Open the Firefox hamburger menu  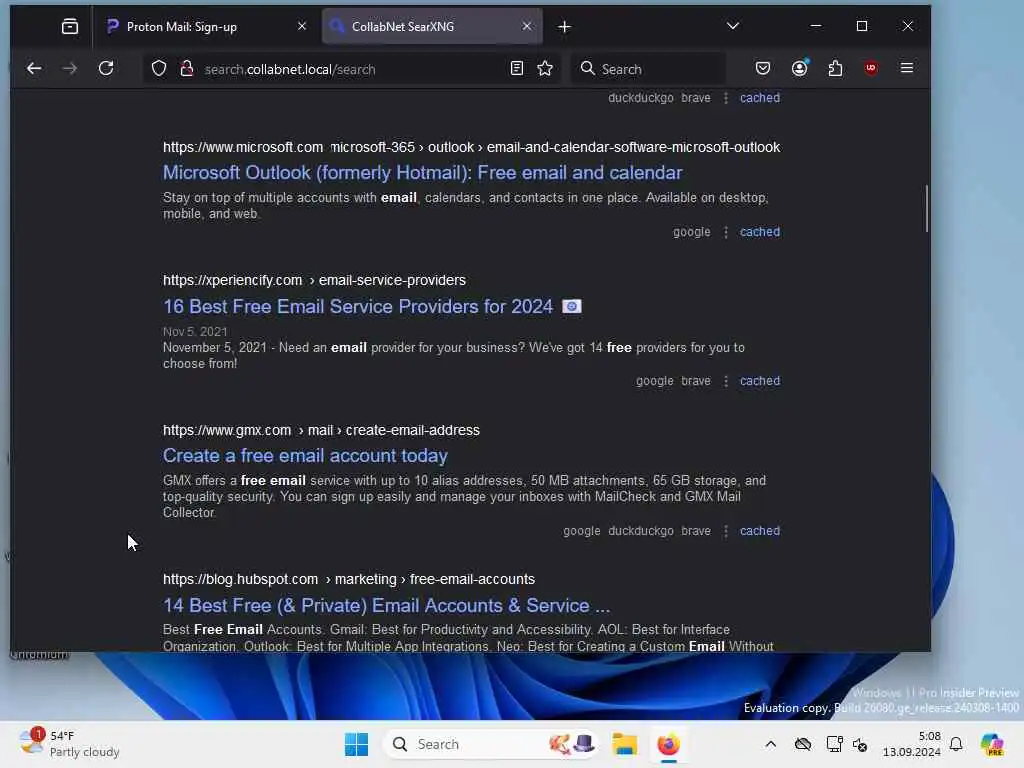point(907,69)
